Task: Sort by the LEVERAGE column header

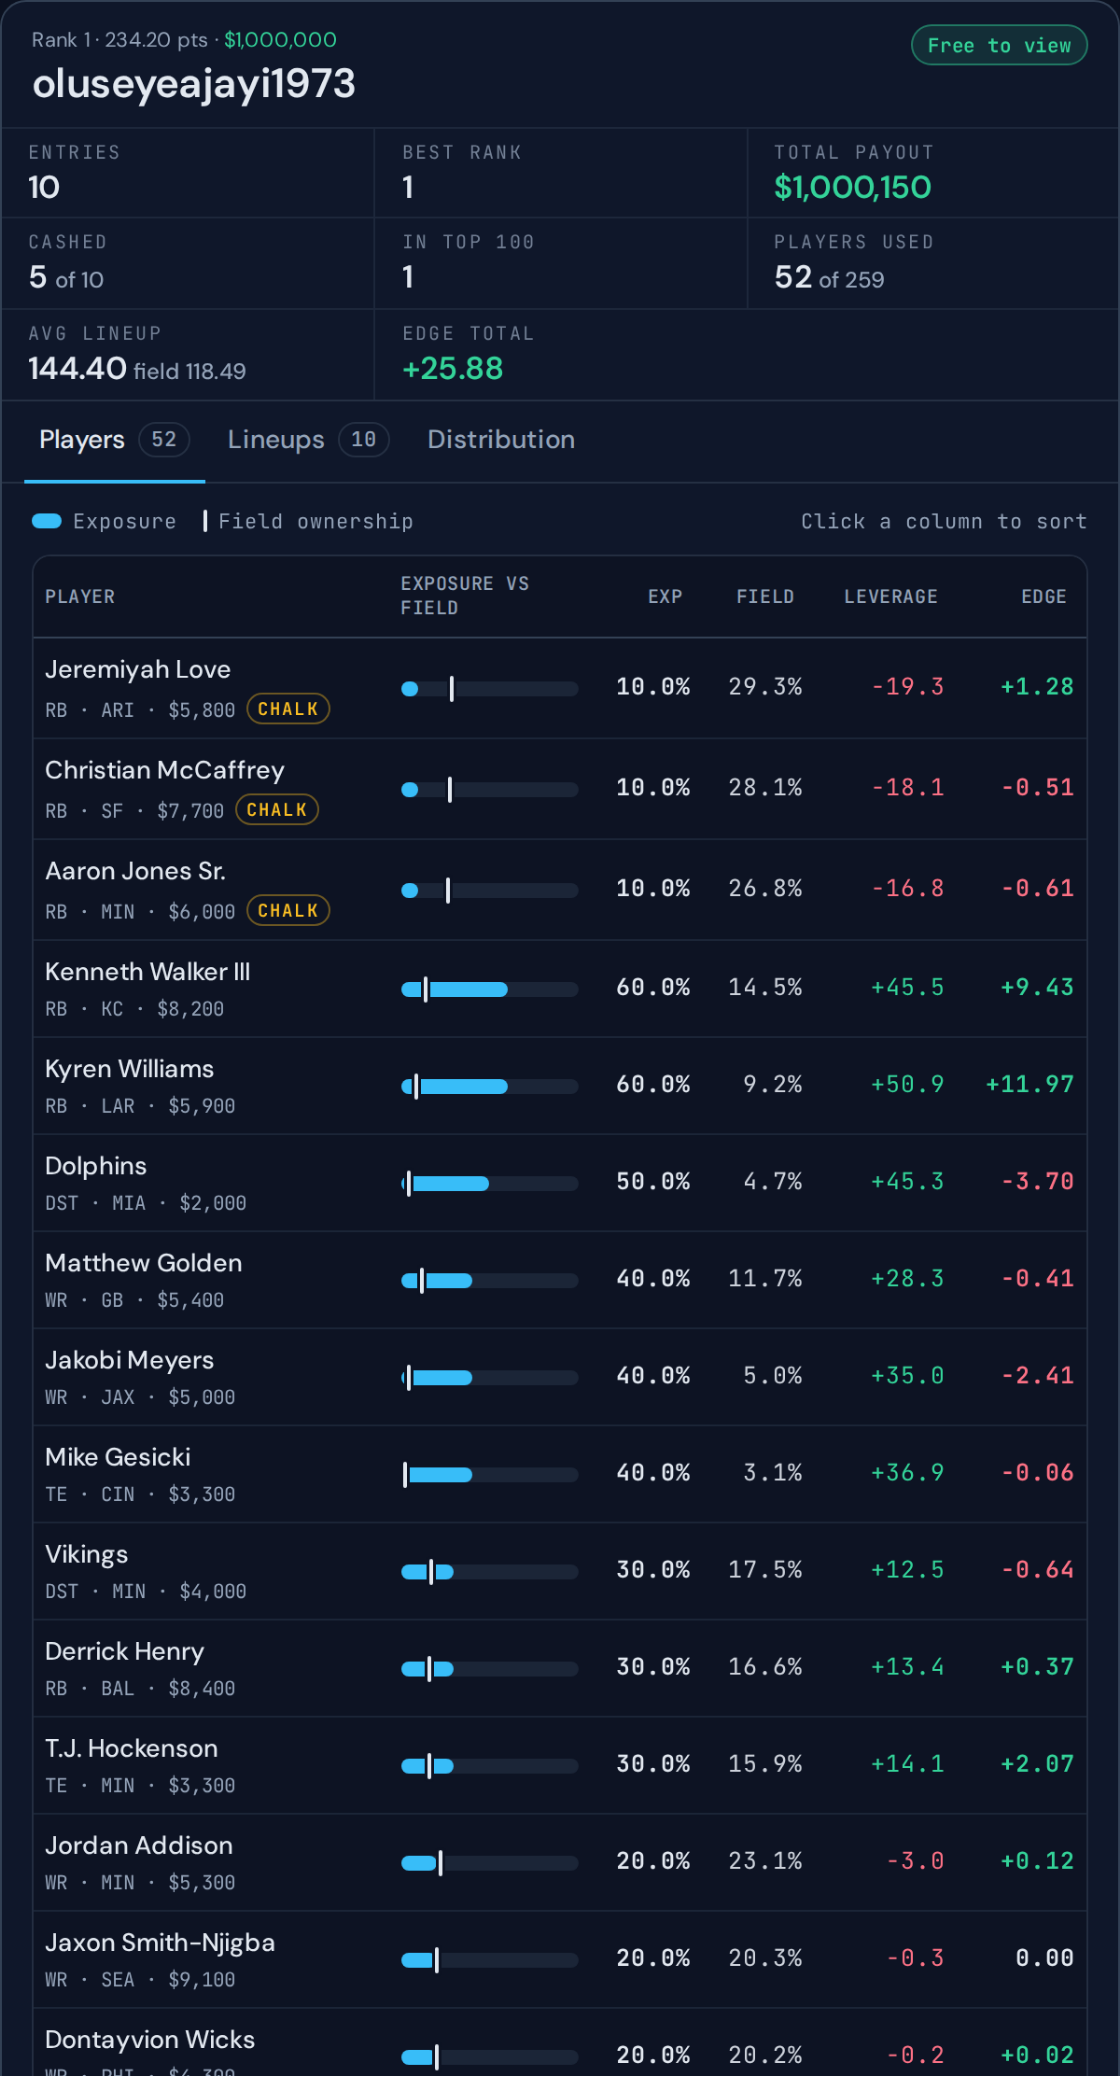Action: point(891,597)
